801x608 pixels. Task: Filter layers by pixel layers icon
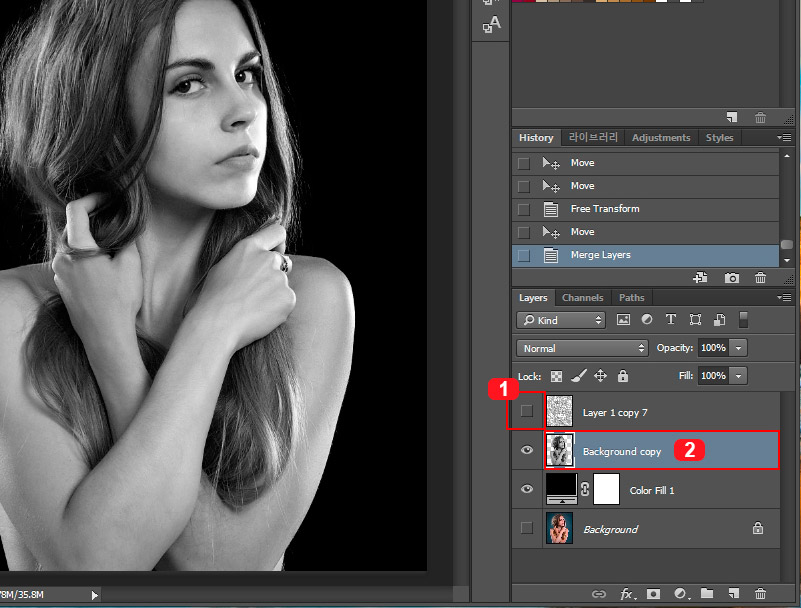tap(623, 320)
